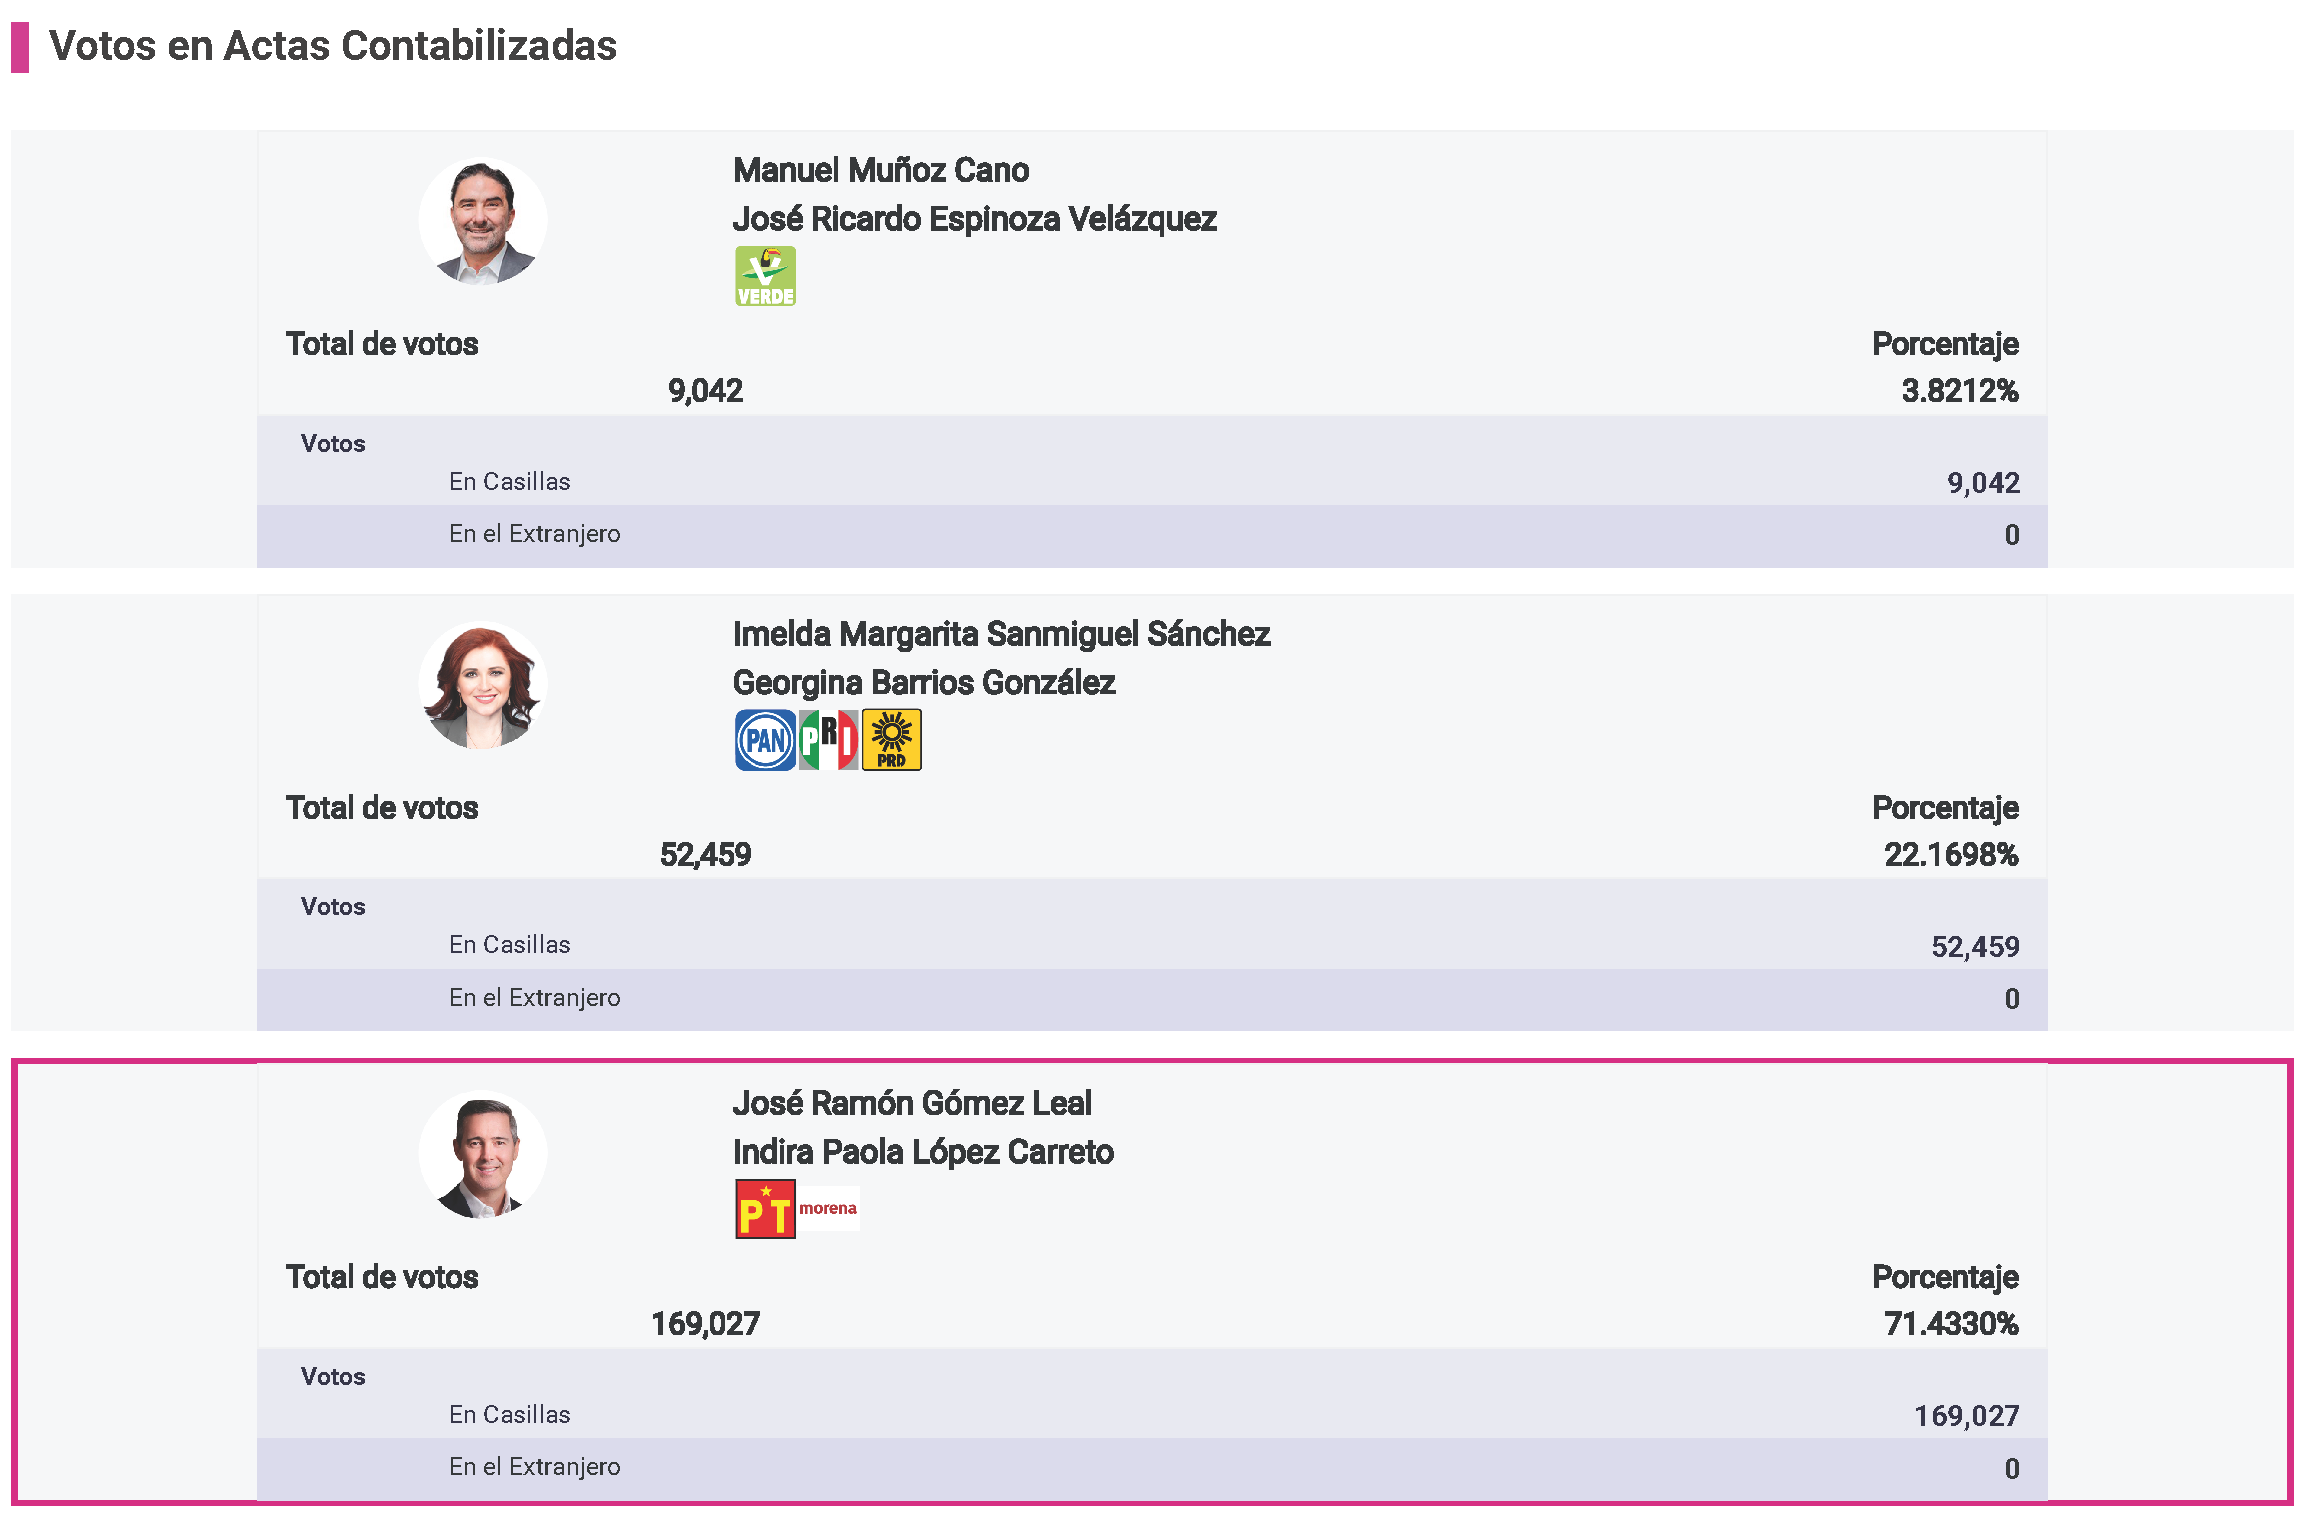
Task: Click the PRI party logo icon
Action: pyautogui.click(x=828, y=740)
